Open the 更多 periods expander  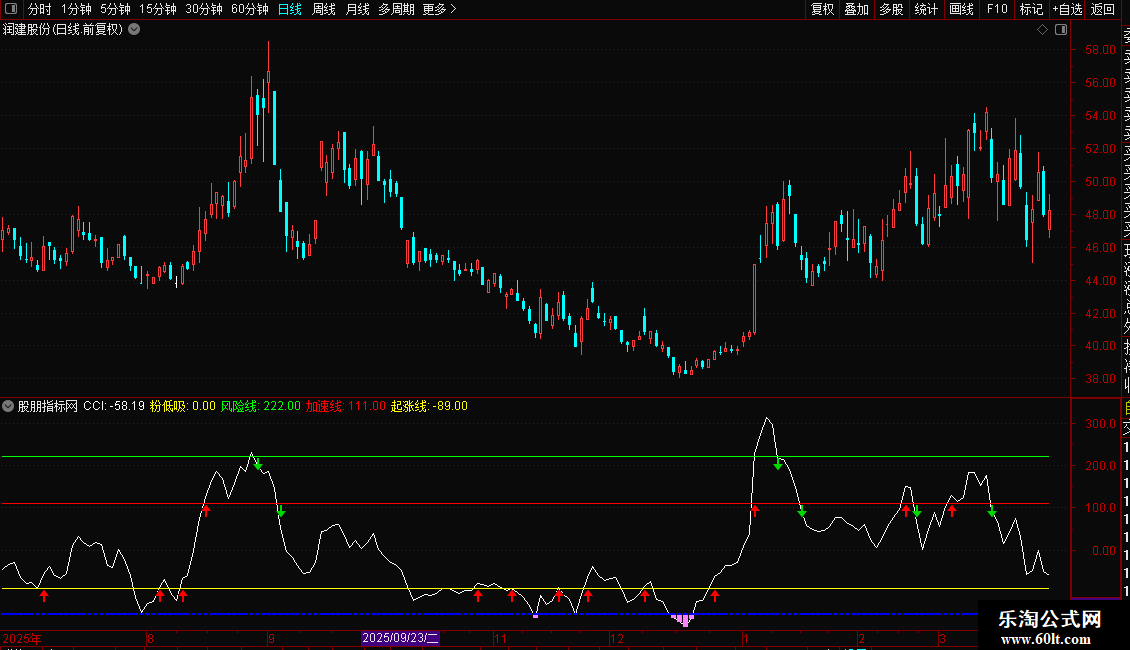coord(439,9)
